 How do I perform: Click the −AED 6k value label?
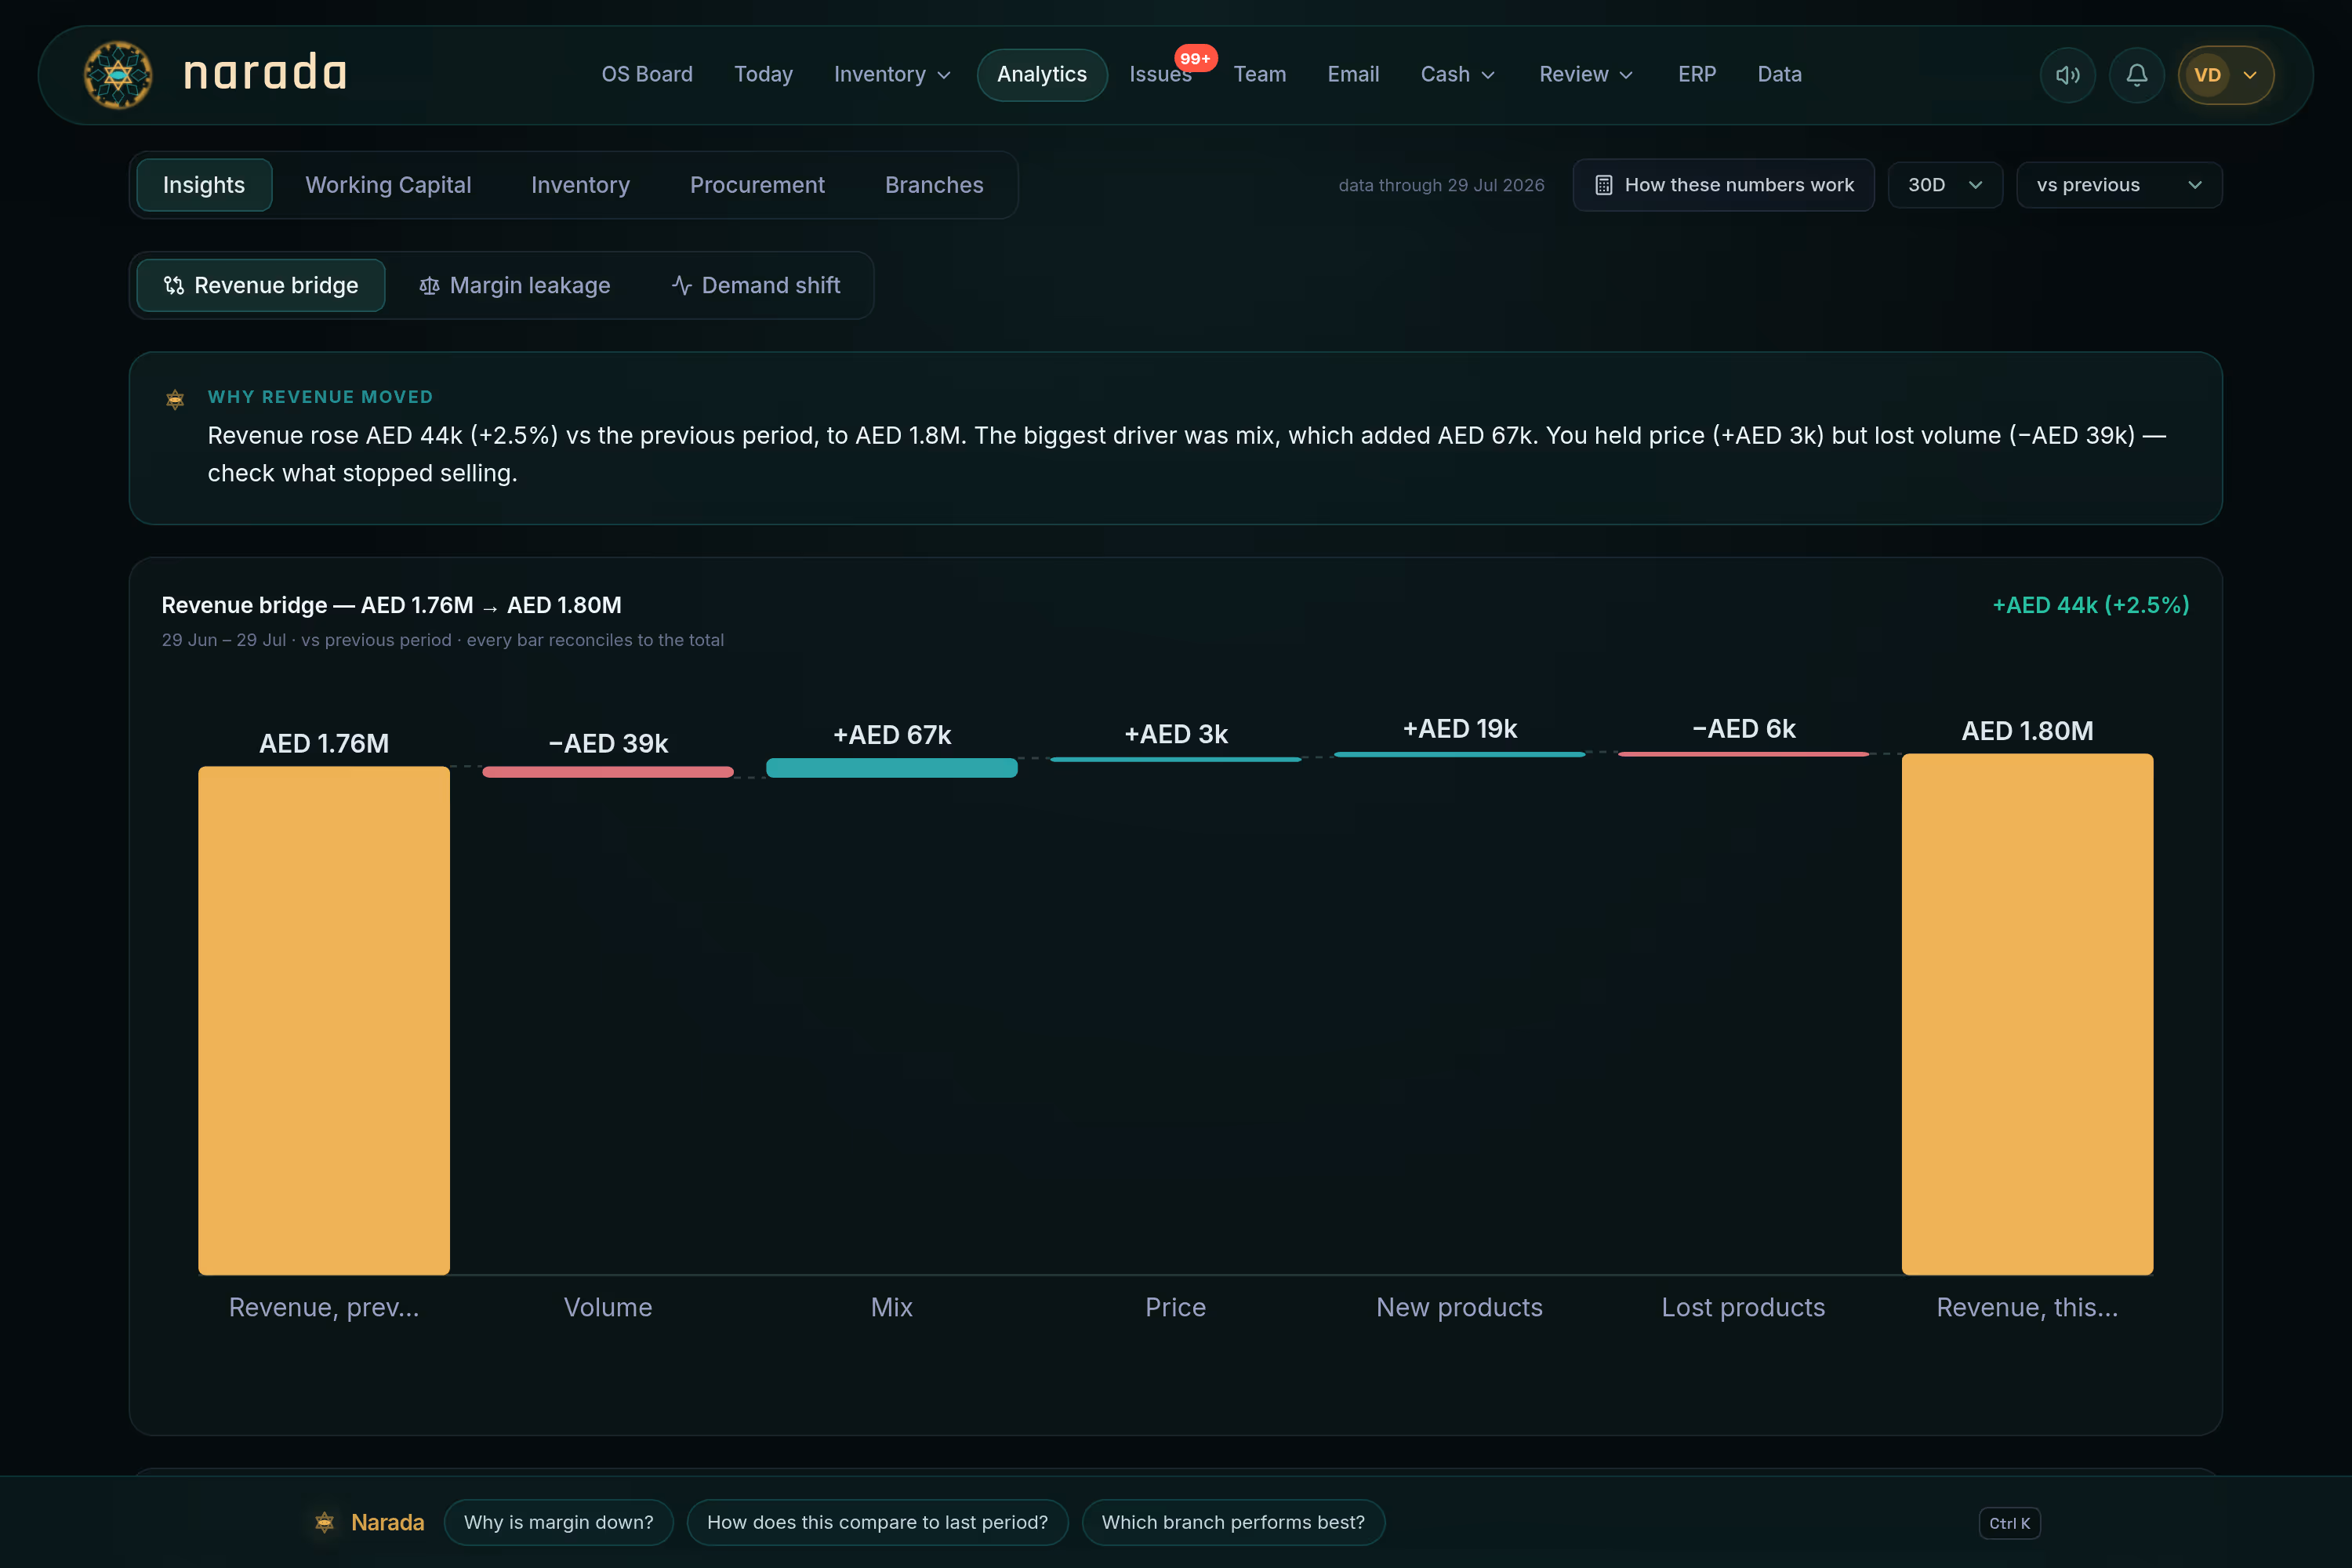1744,729
